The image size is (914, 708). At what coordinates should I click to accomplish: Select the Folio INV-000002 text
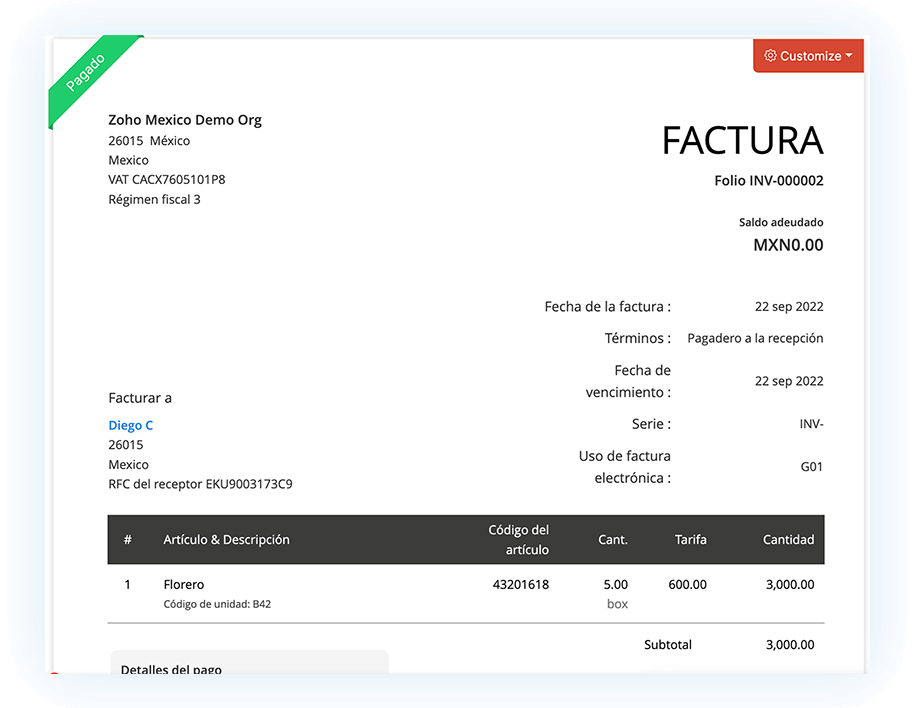(x=768, y=181)
